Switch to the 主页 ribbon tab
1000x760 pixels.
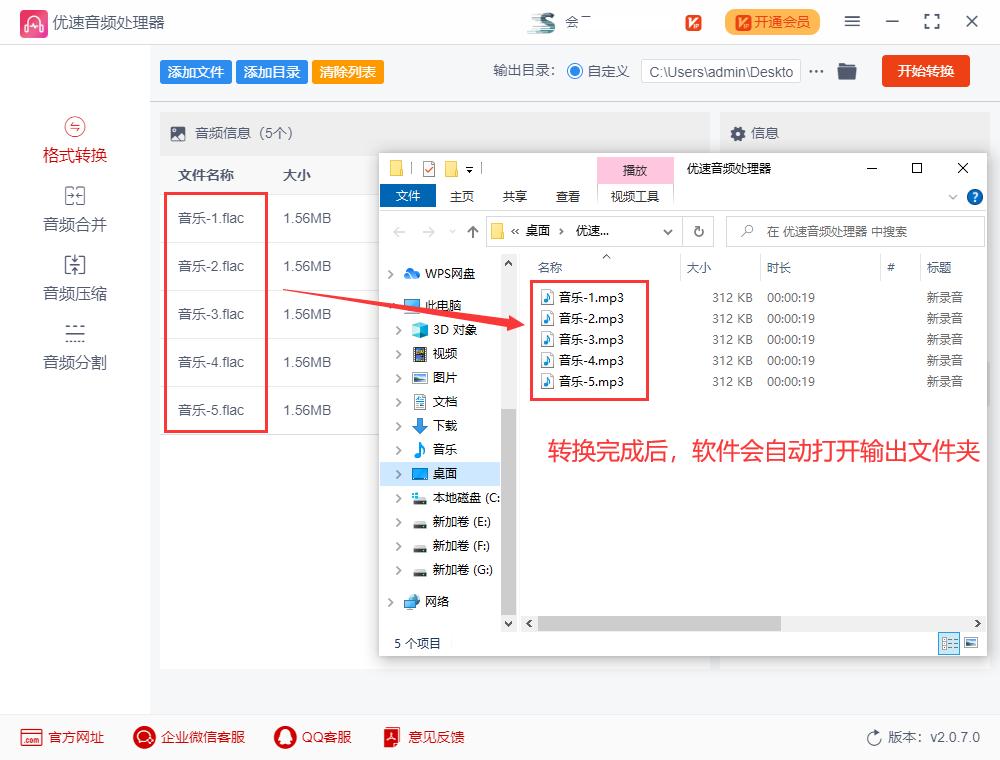click(x=461, y=197)
